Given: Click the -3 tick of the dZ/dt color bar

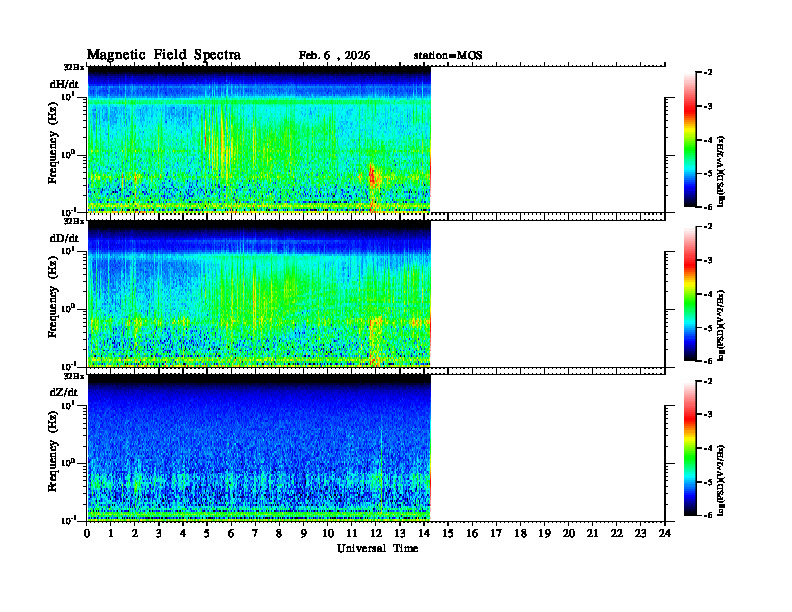Looking at the screenshot, I should point(708,414).
